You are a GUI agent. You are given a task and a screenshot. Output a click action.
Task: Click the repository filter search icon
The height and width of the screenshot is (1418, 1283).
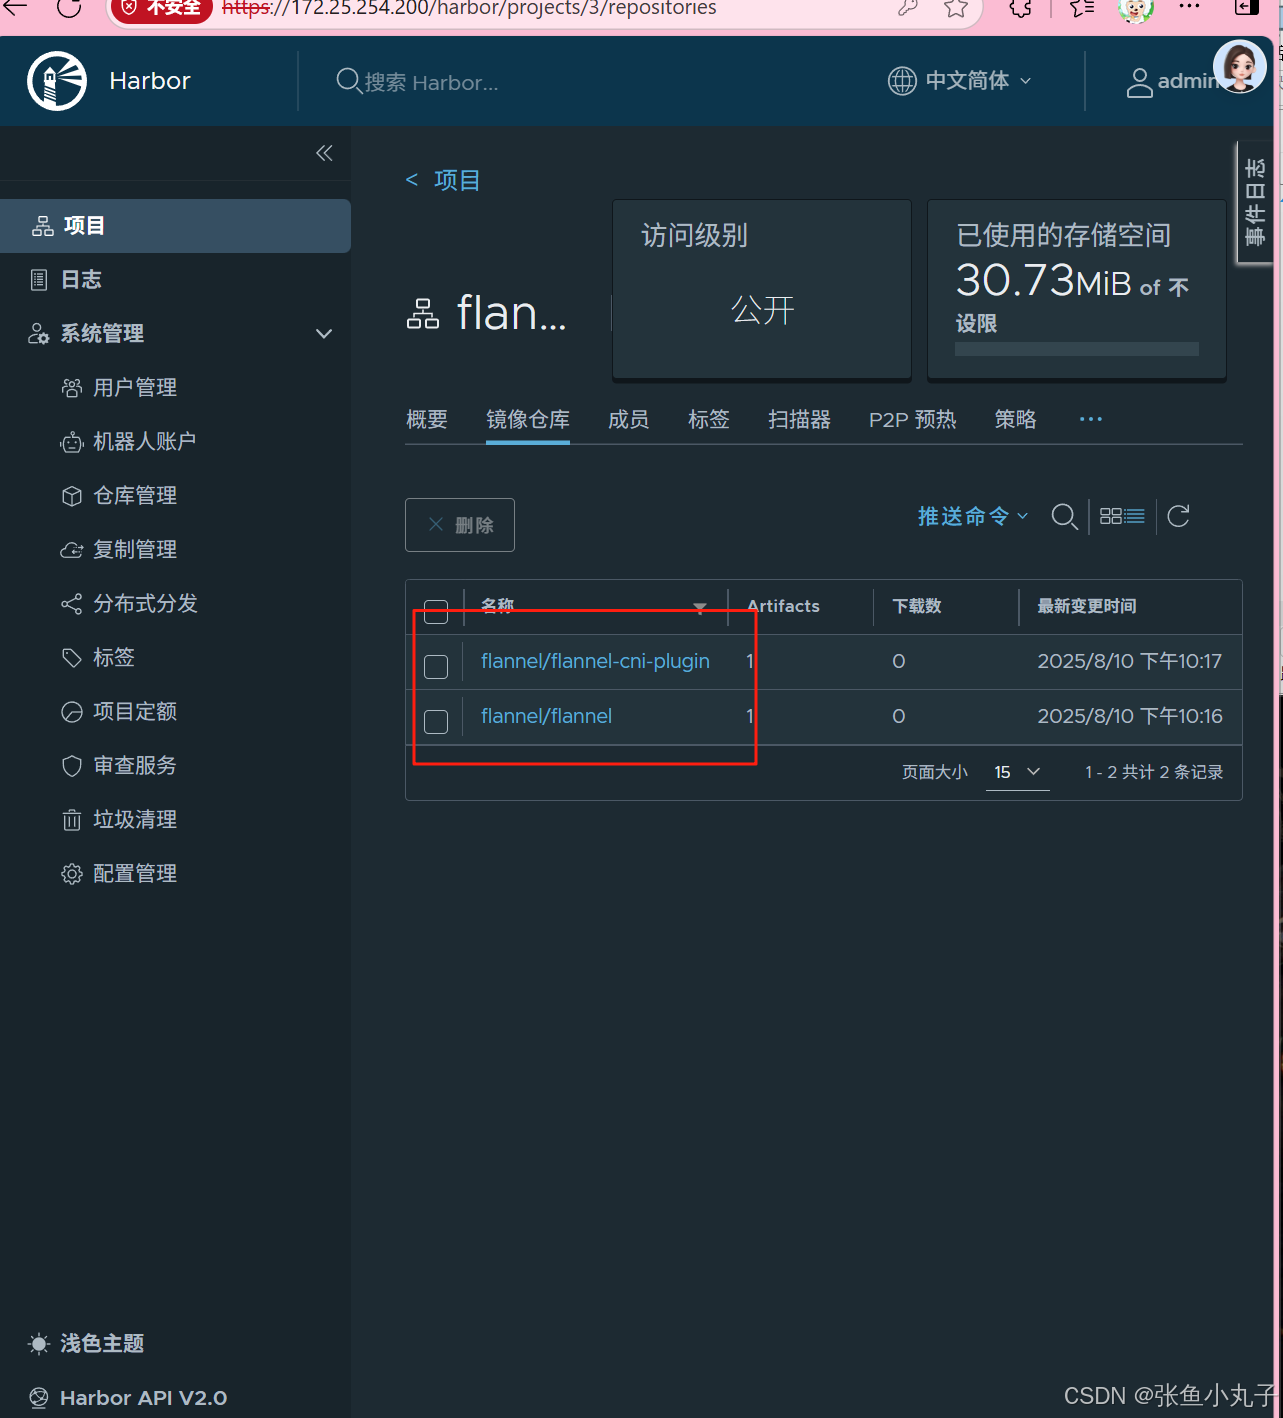1064,517
